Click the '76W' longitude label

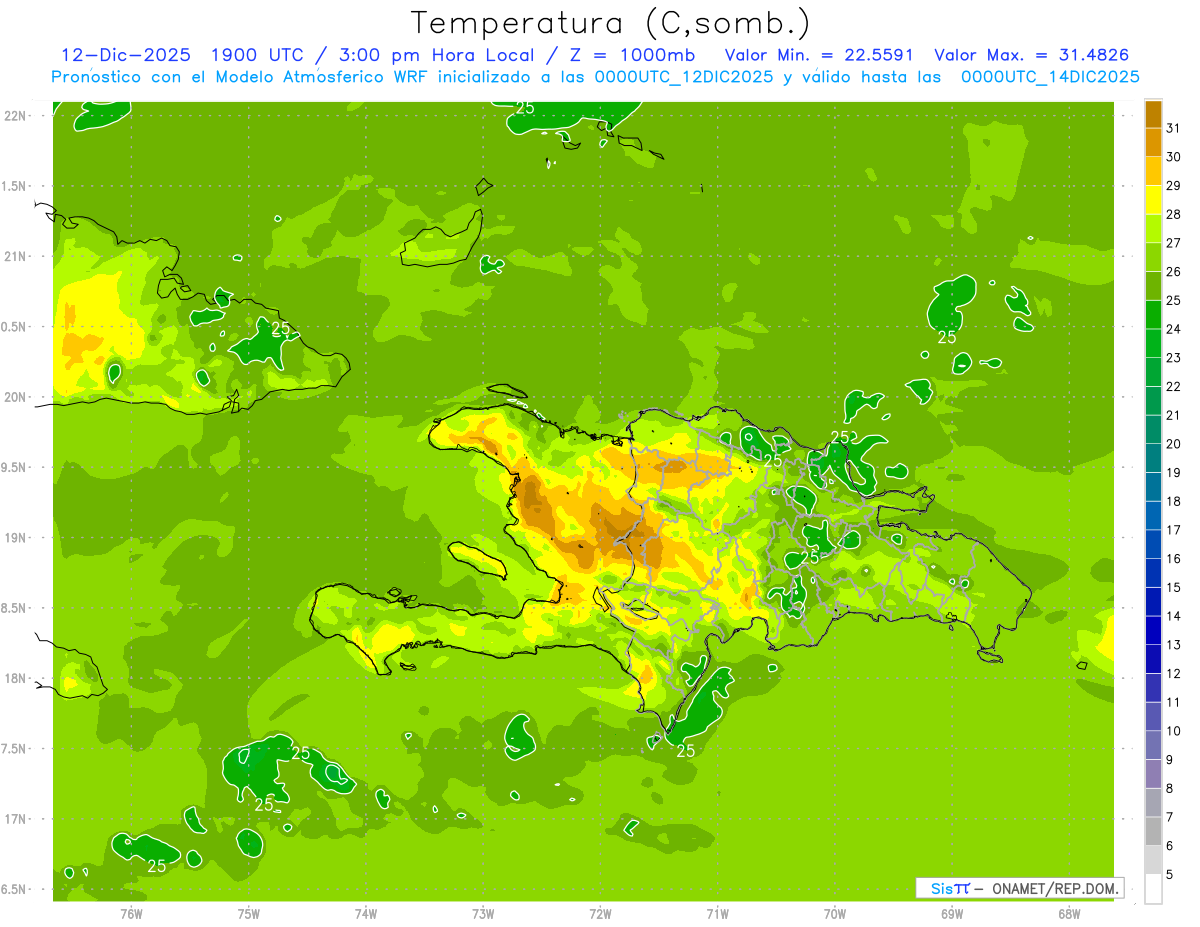(131, 913)
